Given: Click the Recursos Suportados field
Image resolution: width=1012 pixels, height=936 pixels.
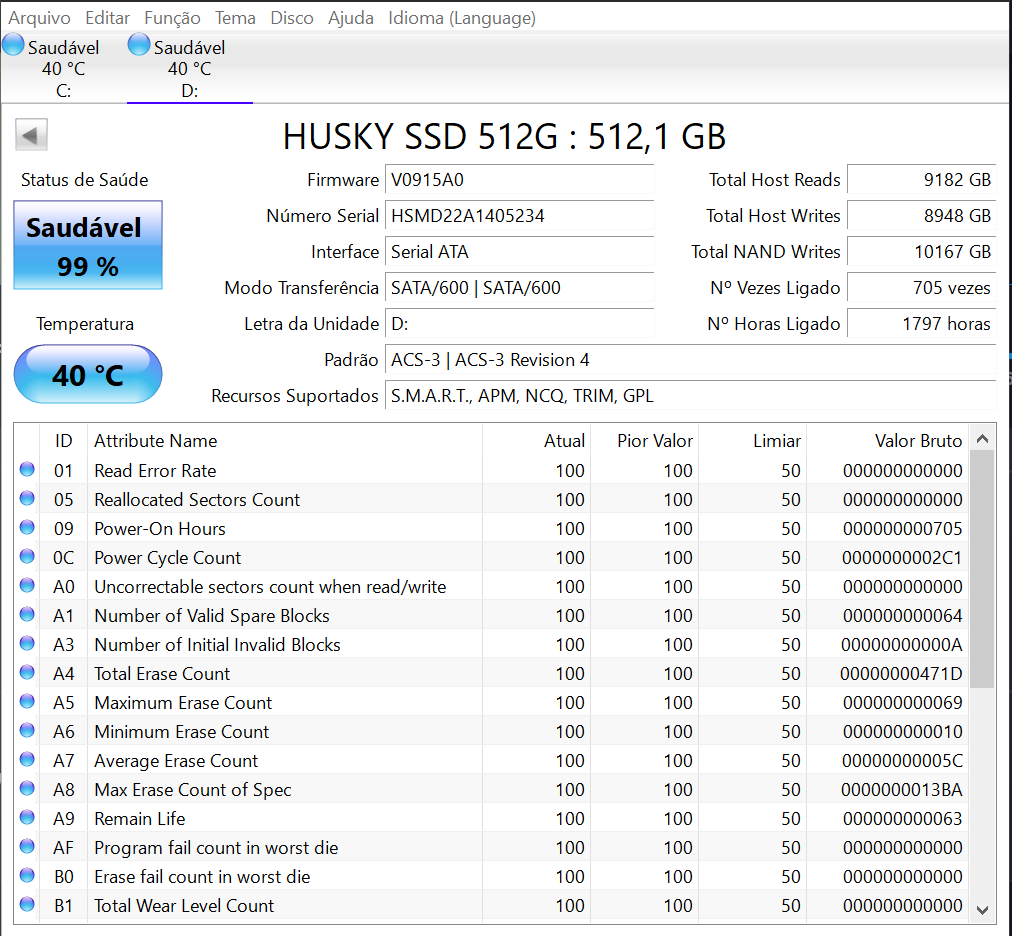Looking at the screenshot, I should coord(691,396).
